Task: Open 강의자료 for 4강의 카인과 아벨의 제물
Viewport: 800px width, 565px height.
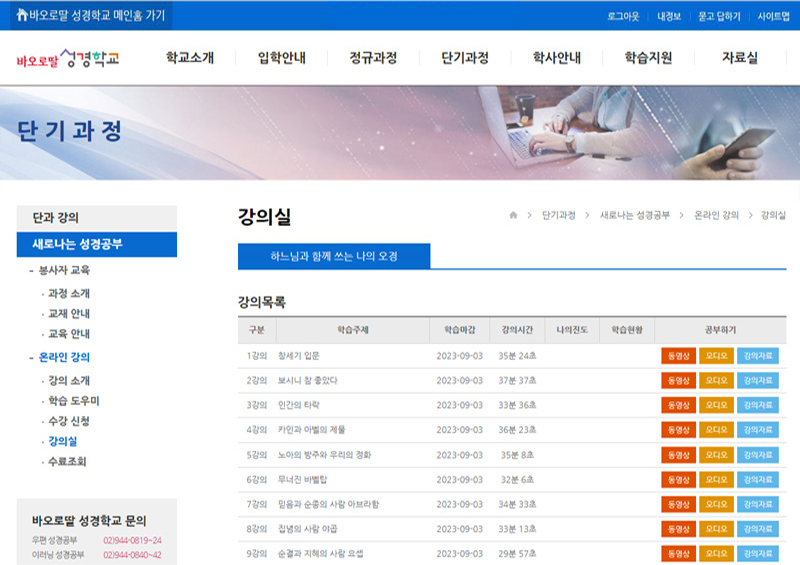Action: tap(758, 430)
